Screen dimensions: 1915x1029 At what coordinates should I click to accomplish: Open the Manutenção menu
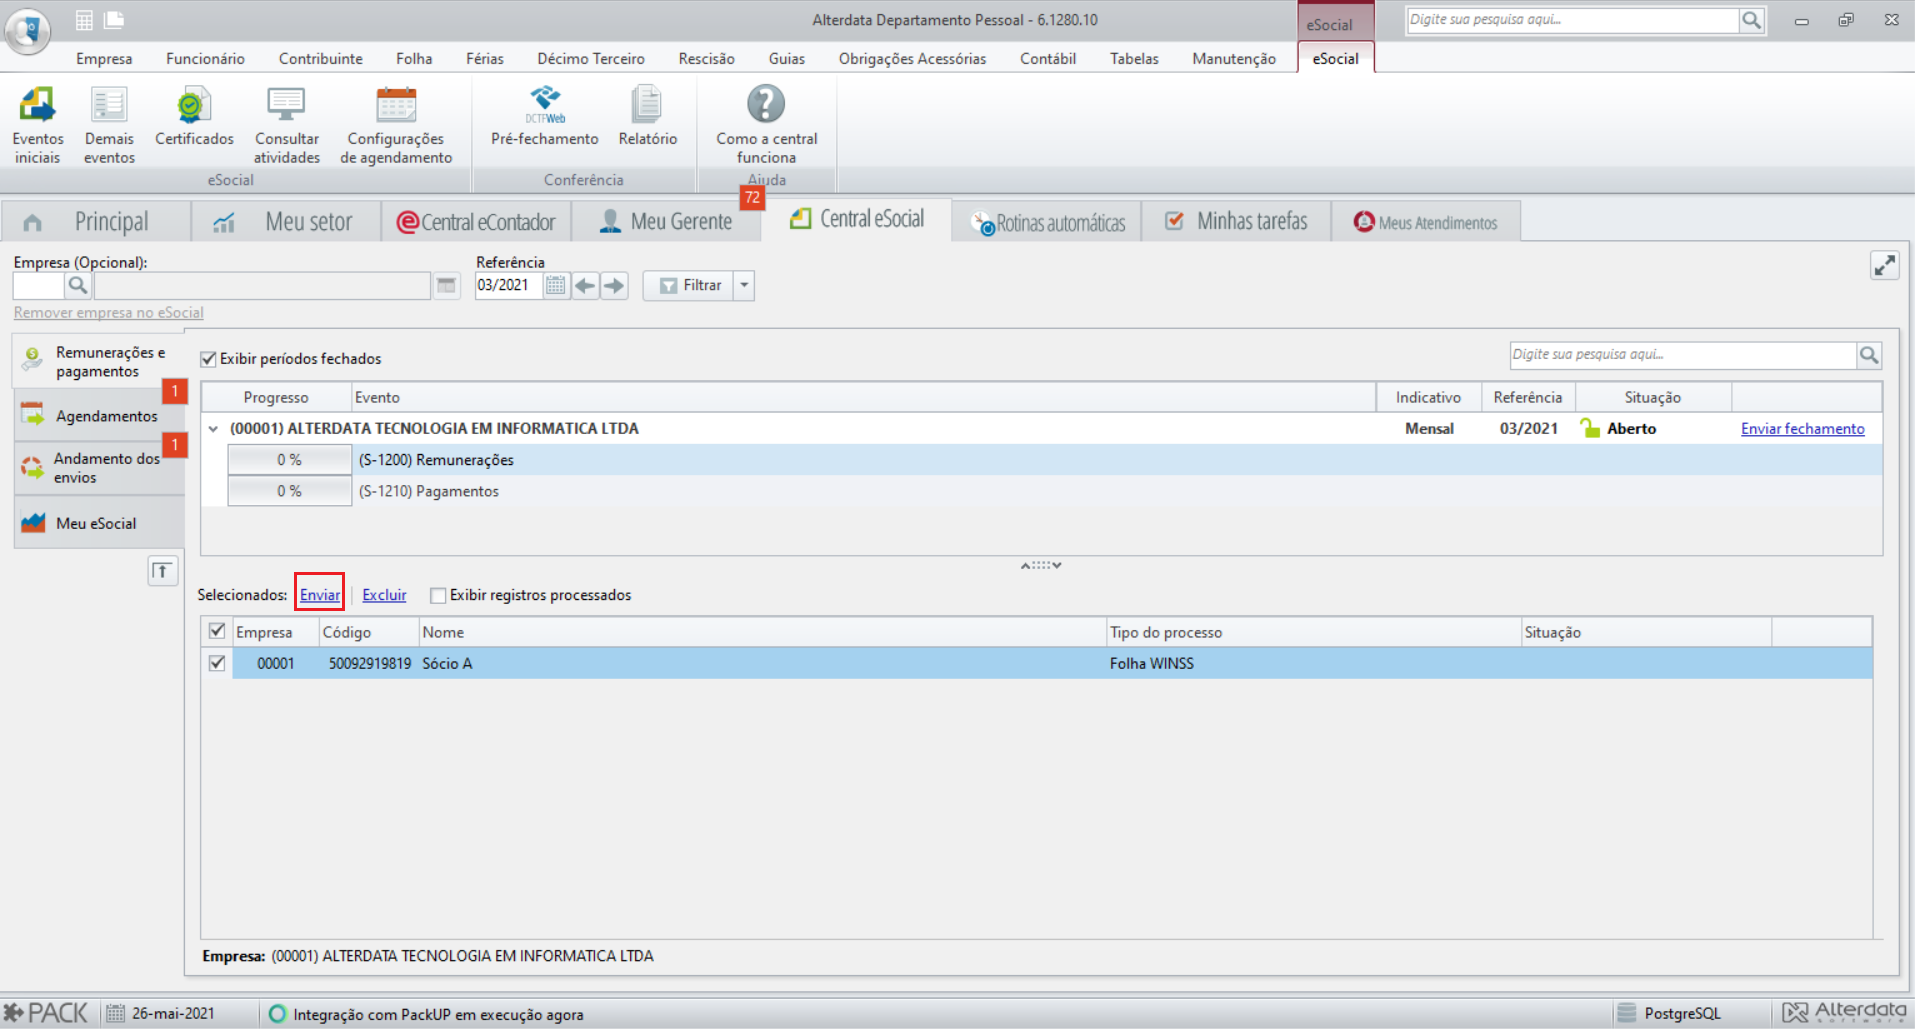click(x=1234, y=58)
